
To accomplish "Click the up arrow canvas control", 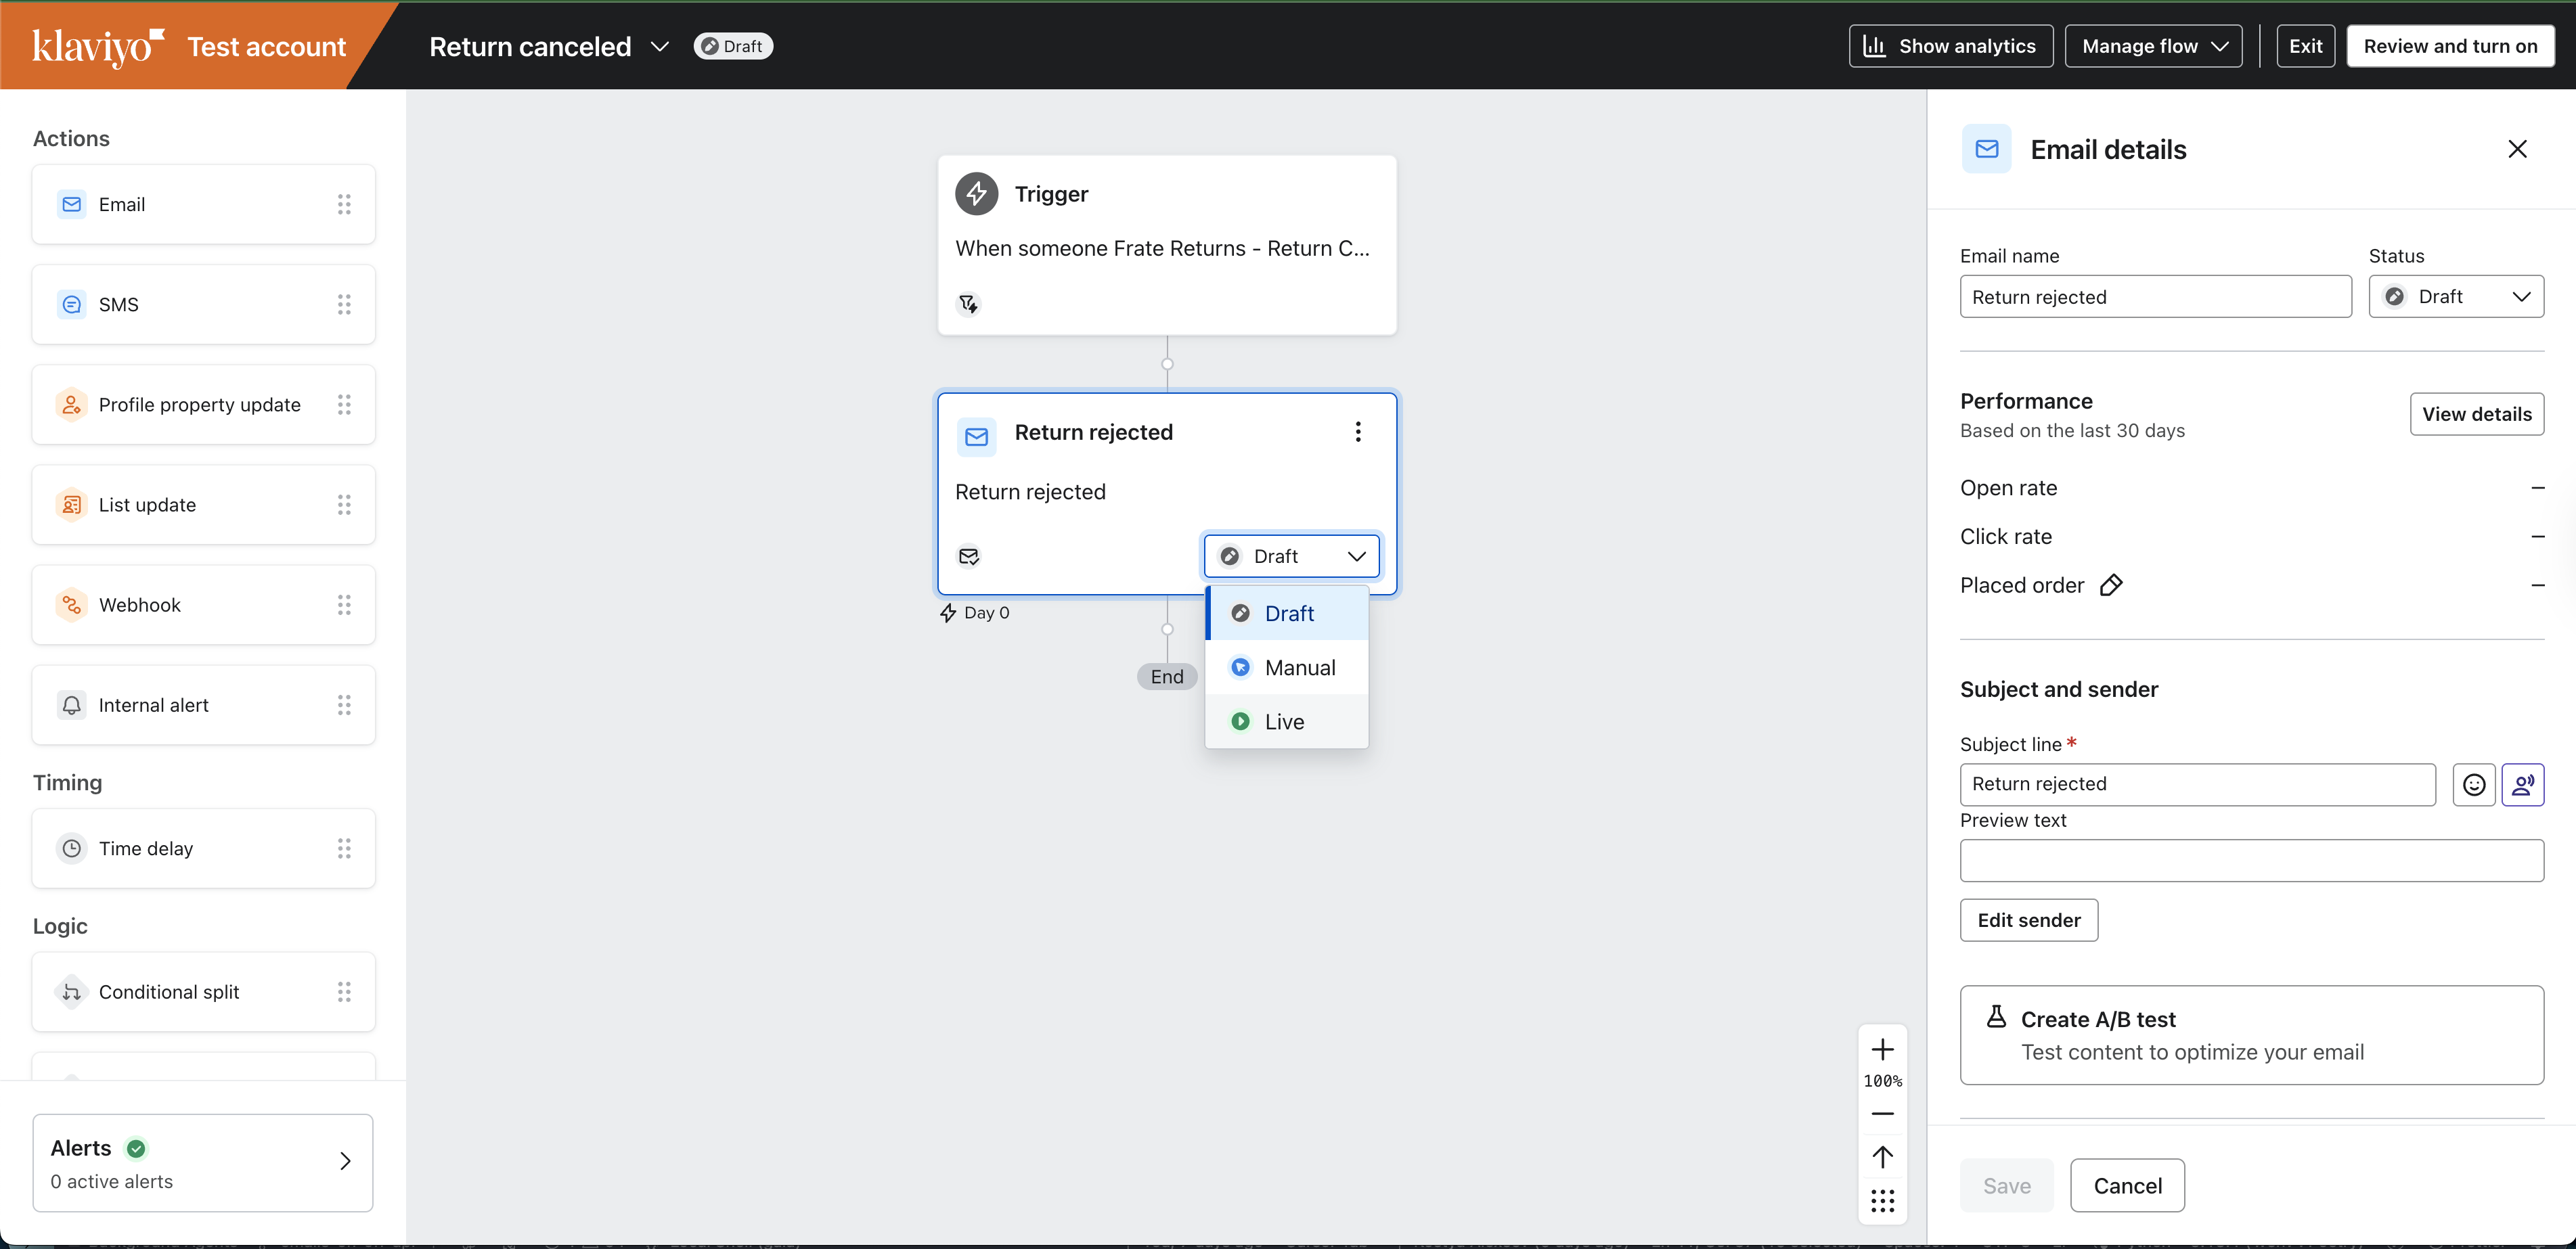I will click(1882, 1157).
